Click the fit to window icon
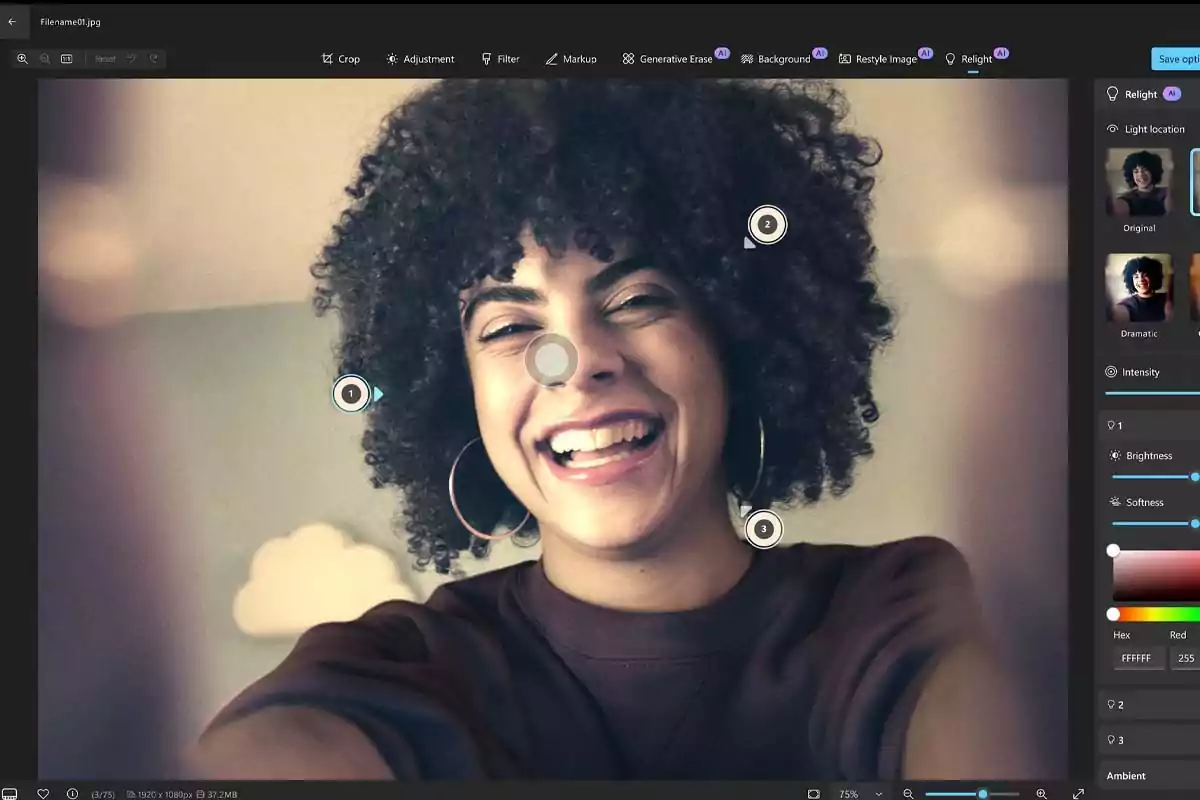Viewport: 1200px width, 800px height. [x=813, y=794]
